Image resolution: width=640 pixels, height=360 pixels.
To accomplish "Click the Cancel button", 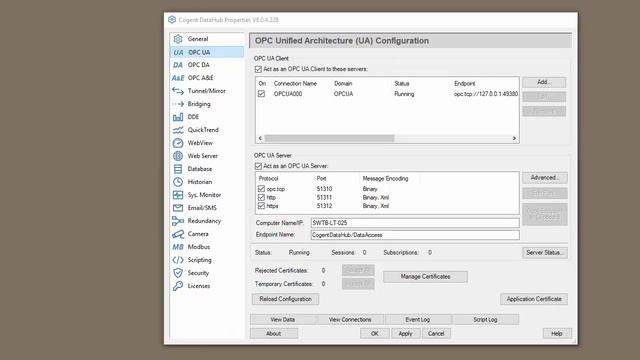I will click(x=436, y=333).
